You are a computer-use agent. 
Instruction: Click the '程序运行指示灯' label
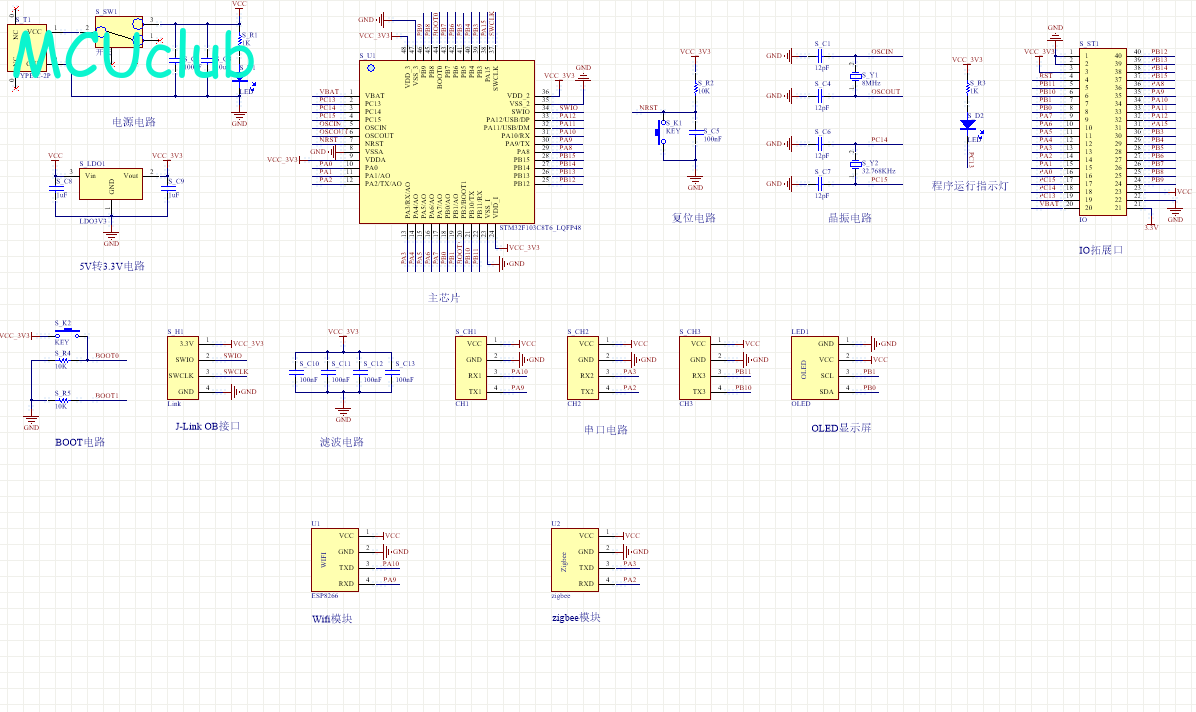970,185
